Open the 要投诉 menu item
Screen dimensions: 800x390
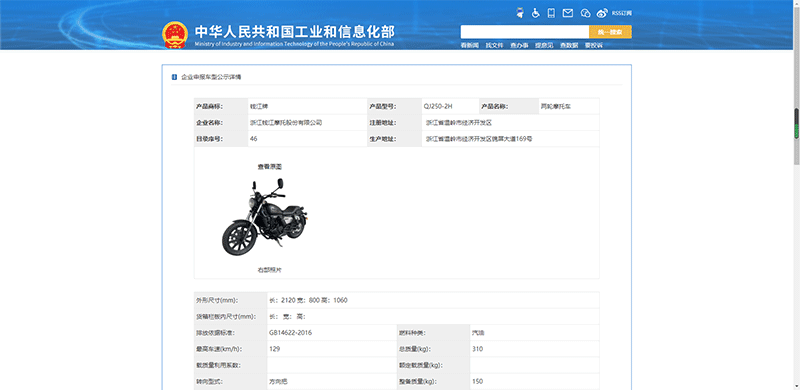tap(593, 45)
